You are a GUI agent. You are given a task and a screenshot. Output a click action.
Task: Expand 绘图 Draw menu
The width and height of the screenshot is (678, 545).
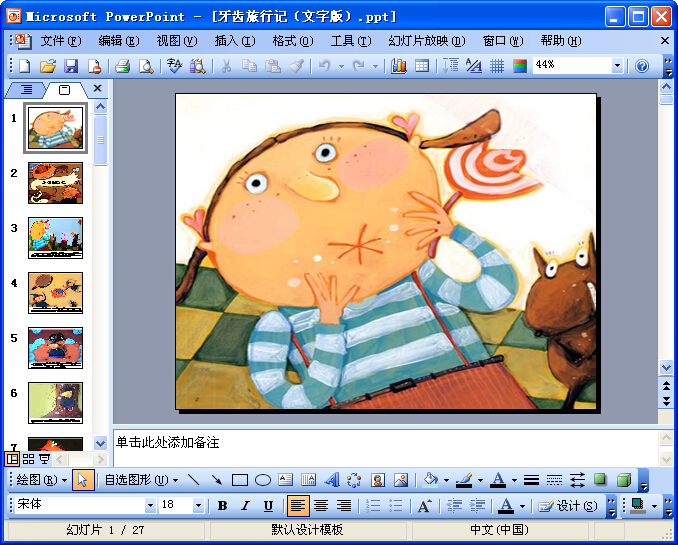coord(42,480)
